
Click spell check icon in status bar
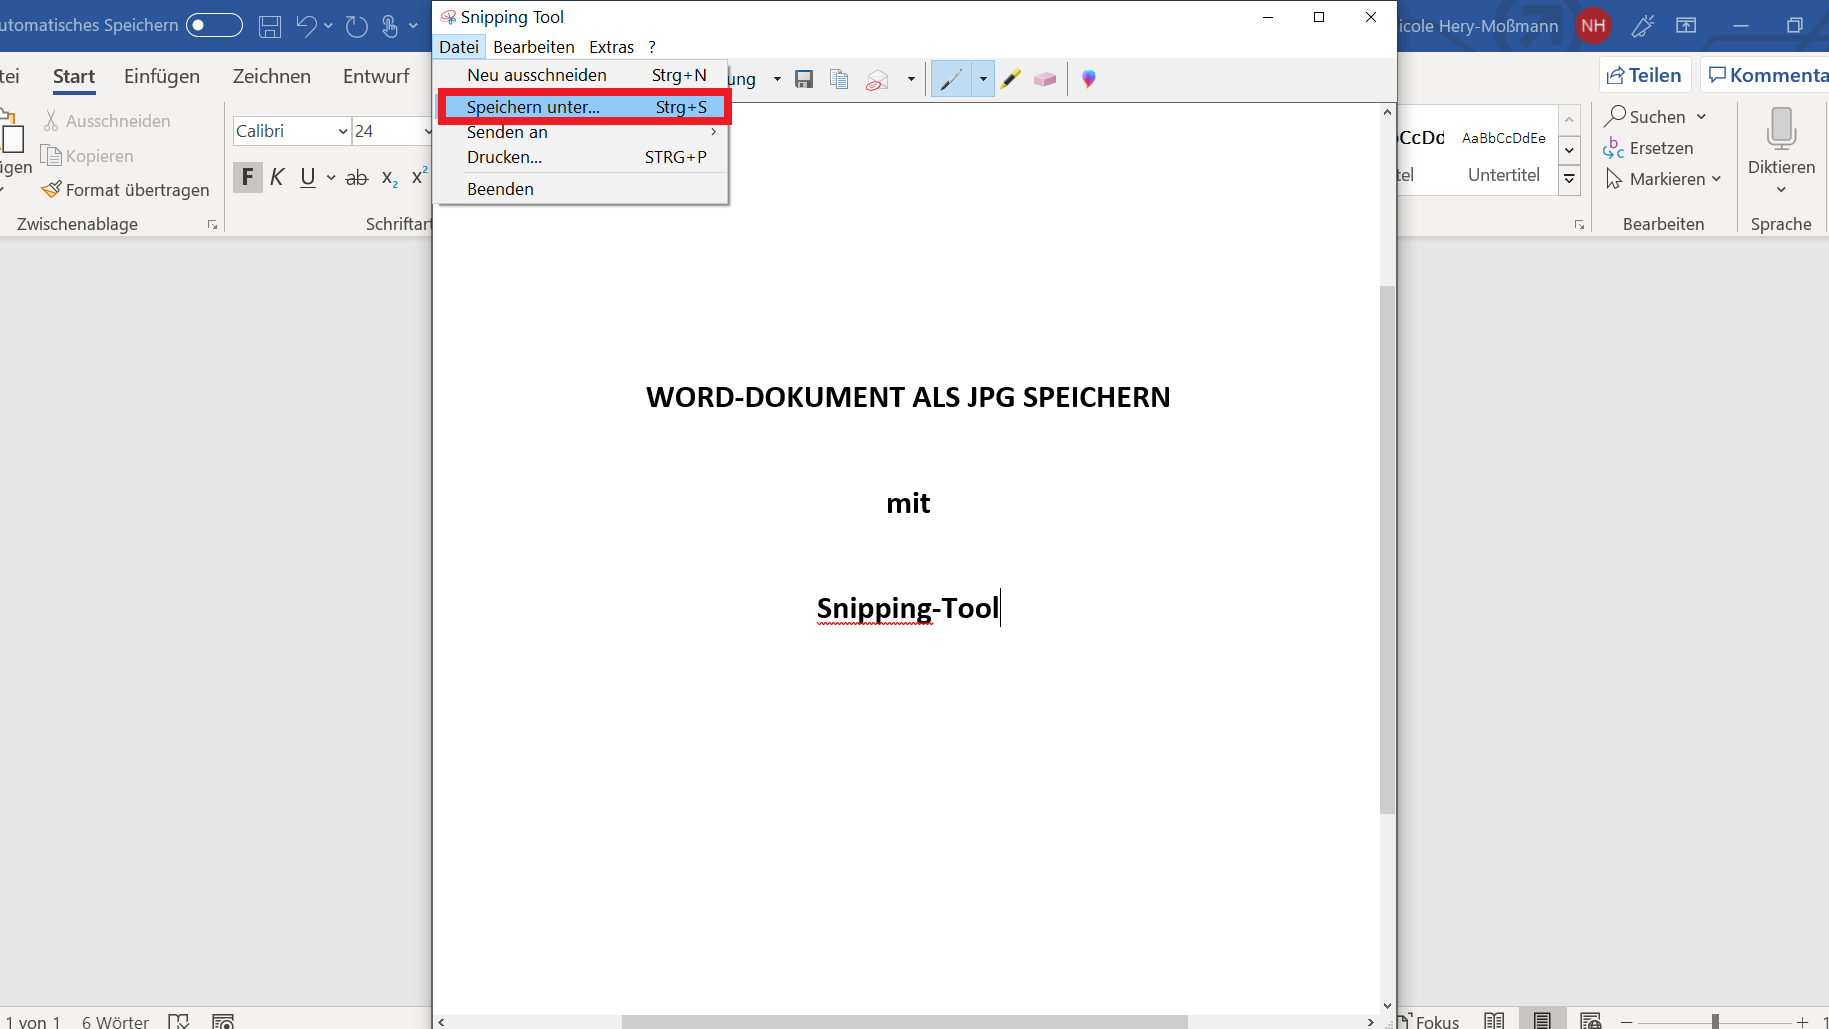click(x=179, y=1021)
